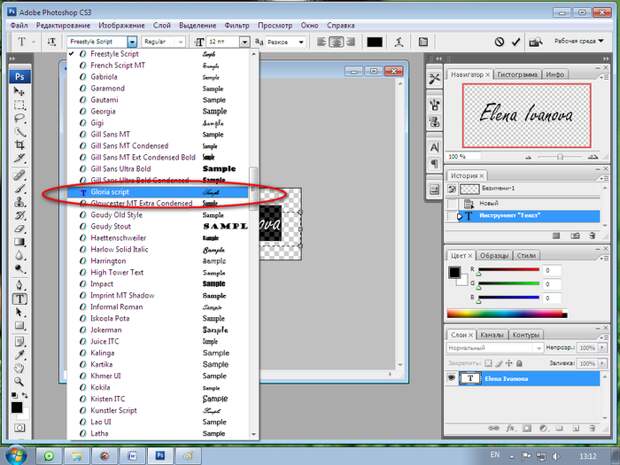
Task: Click Go to Bridge icon
Action: click(535, 42)
